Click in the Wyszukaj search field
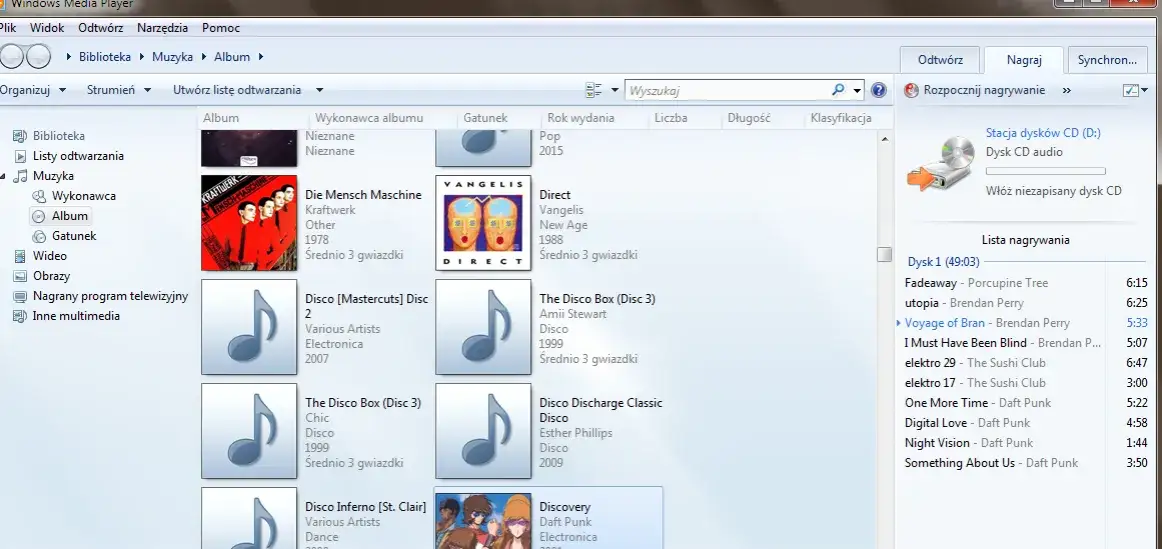This screenshot has width=1162, height=549. [728, 90]
